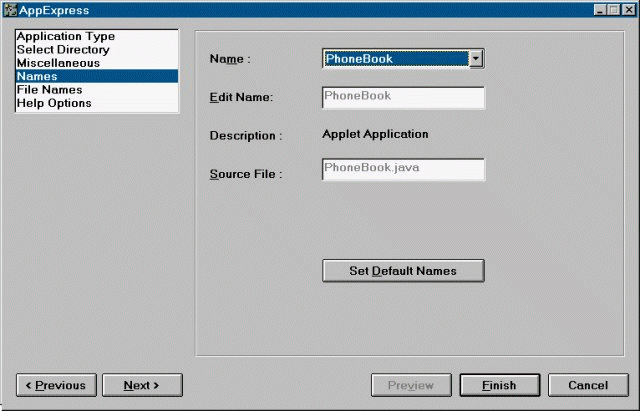Minimize the AppExpress window
Image resolution: width=640 pixels, height=411 pixels.
click(600, 10)
